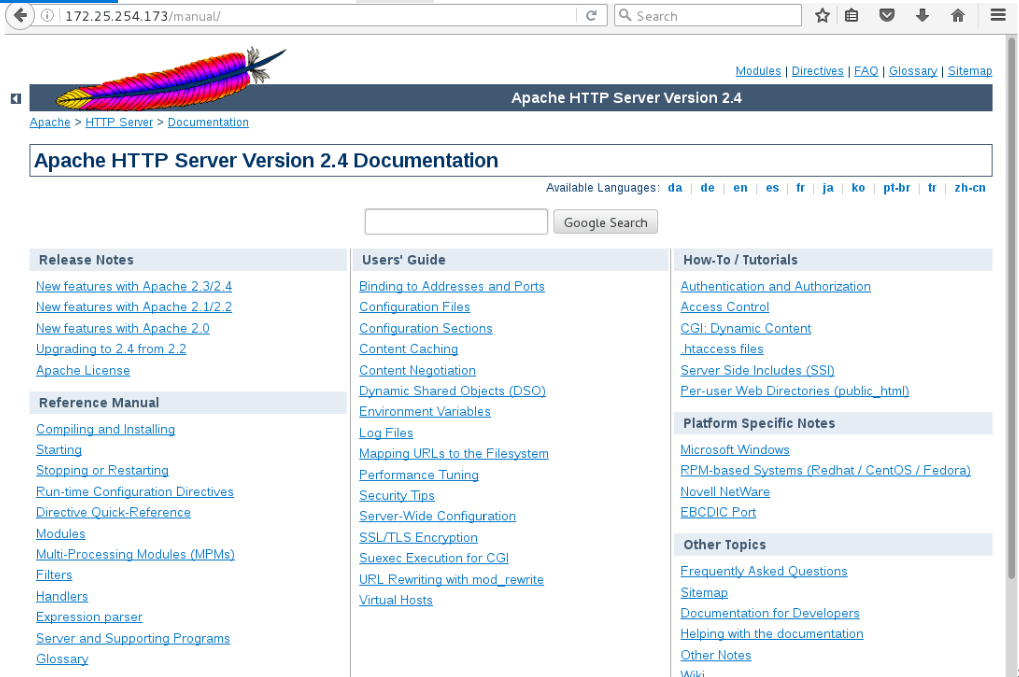Open Authentication and Authorization
This screenshot has height=677, width=1019.
[775, 287]
